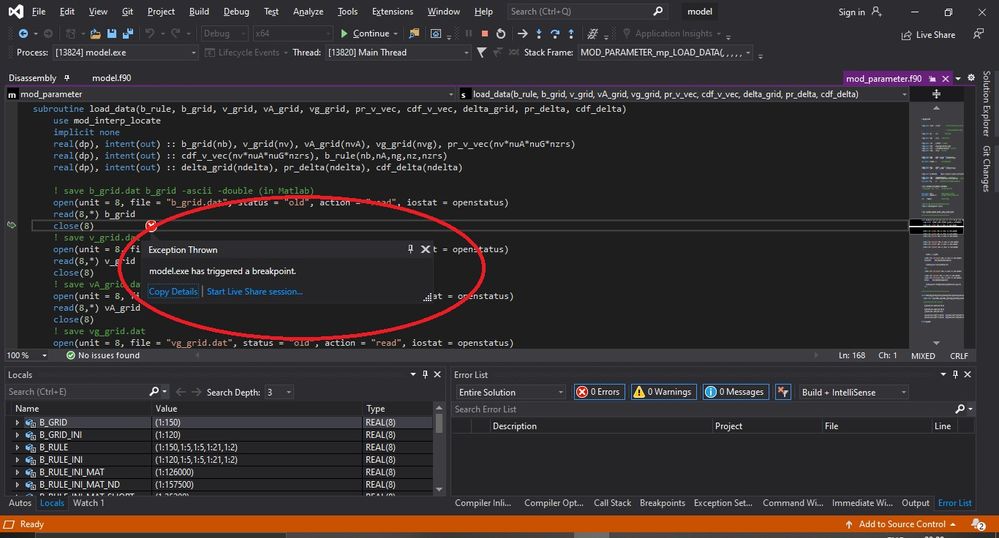Switch to the model.f90 tab

[x=111, y=78]
